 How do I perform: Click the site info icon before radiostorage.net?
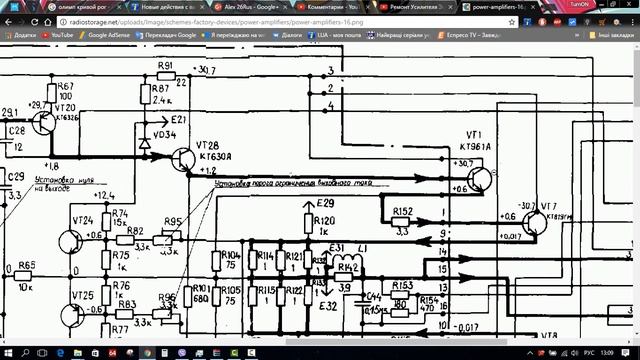click(63, 22)
